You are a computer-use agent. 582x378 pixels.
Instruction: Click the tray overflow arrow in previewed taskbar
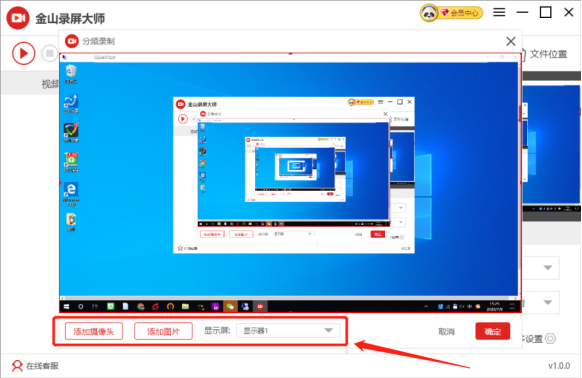[x=426, y=306]
